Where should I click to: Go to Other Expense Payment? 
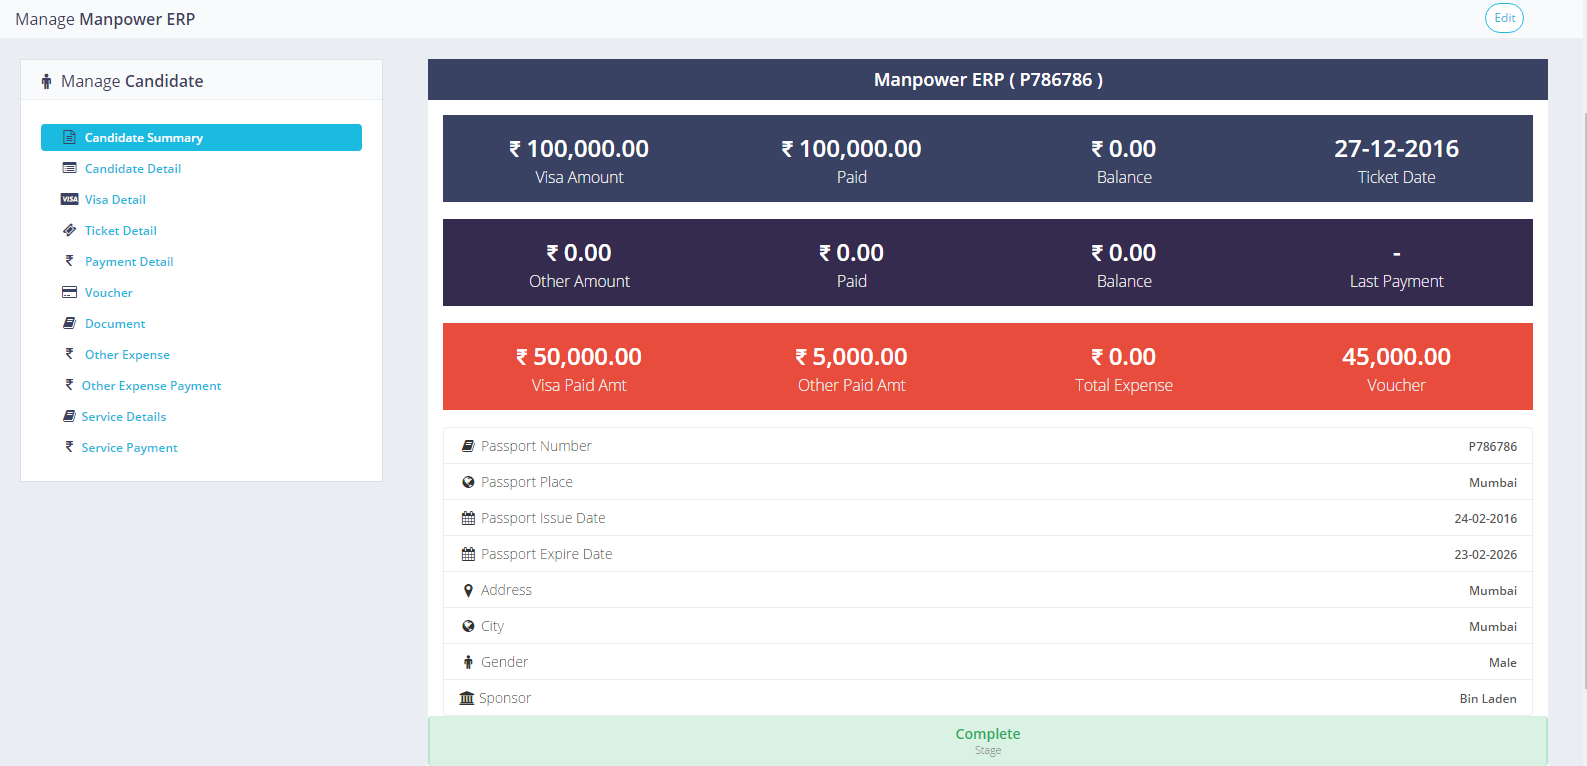(x=151, y=386)
